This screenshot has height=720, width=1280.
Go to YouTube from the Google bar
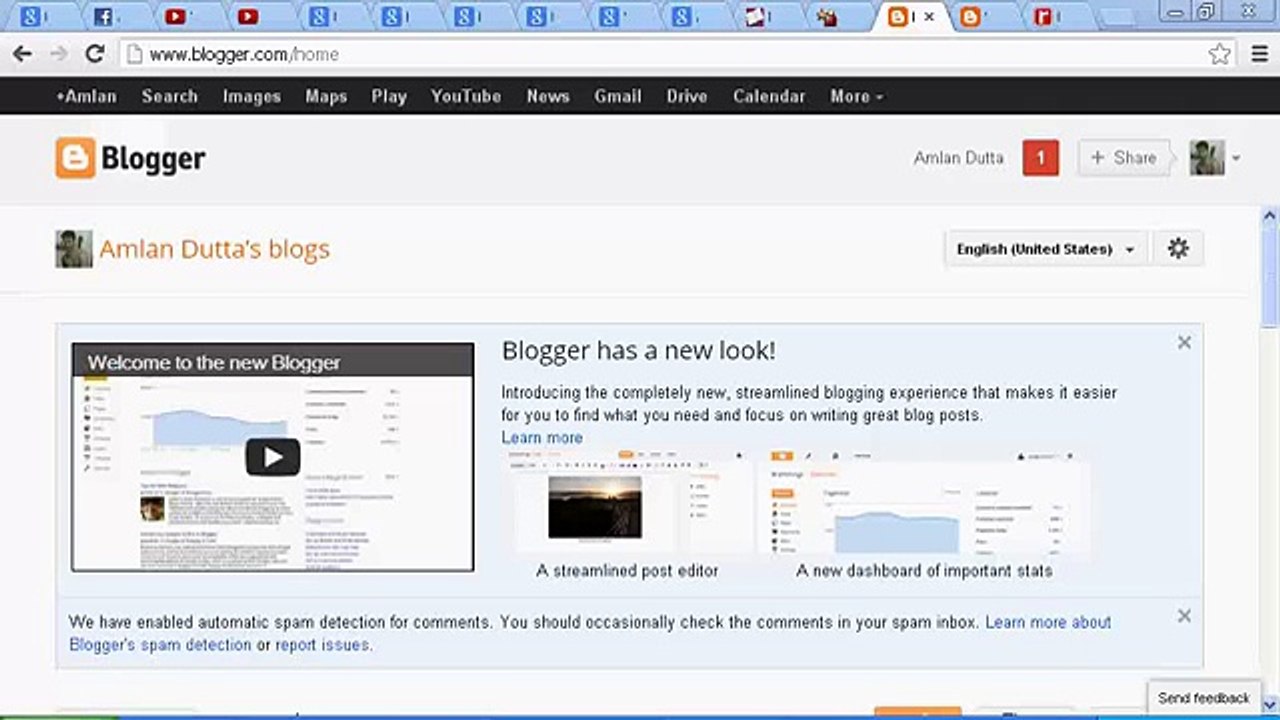pyautogui.click(x=466, y=96)
